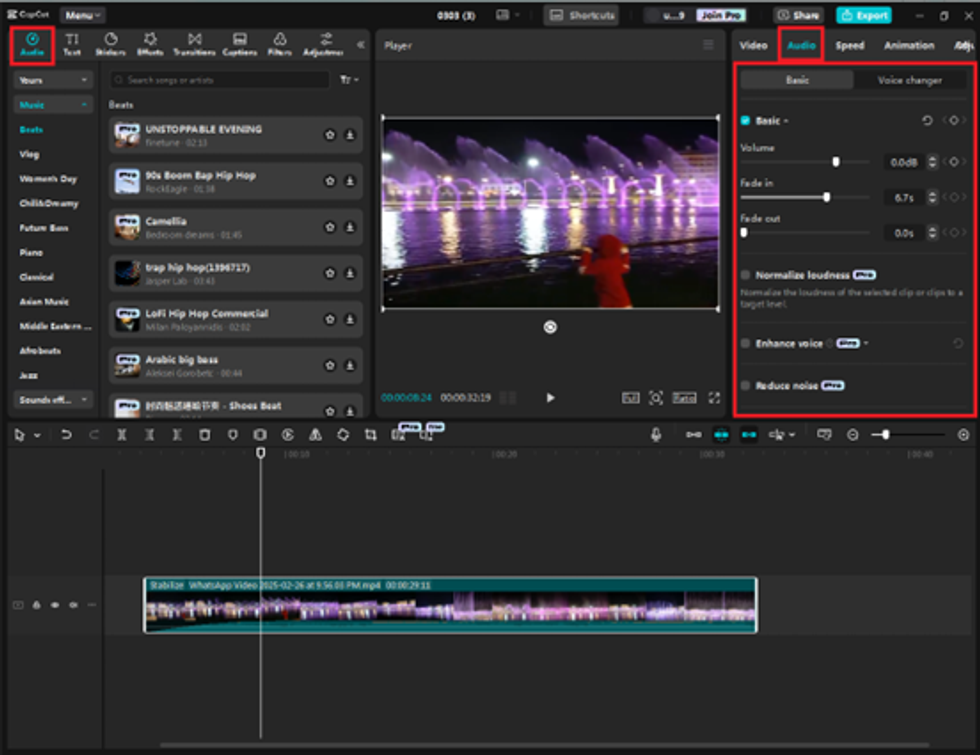The image size is (980, 755).
Task: Click the undo arrow in timeline toolbar
Action: 66,435
